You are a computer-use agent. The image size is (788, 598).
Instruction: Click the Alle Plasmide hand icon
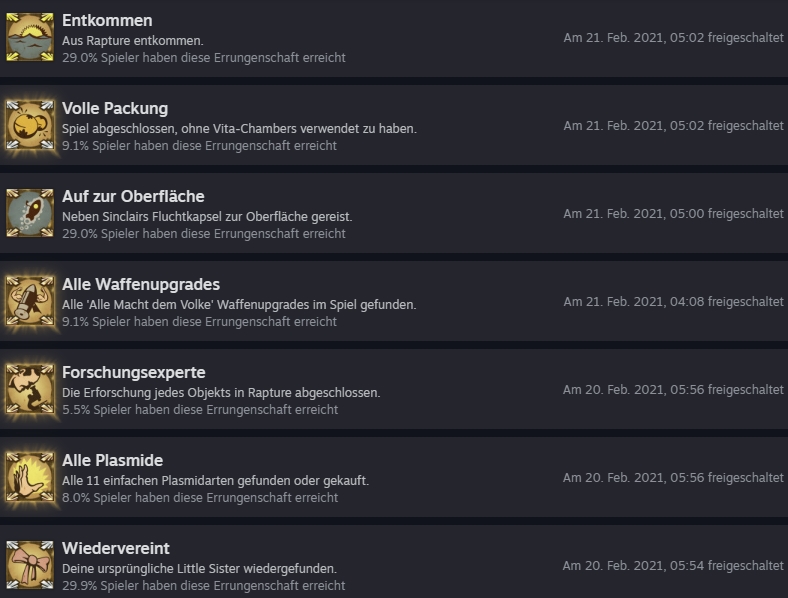(x=30, y=477)
